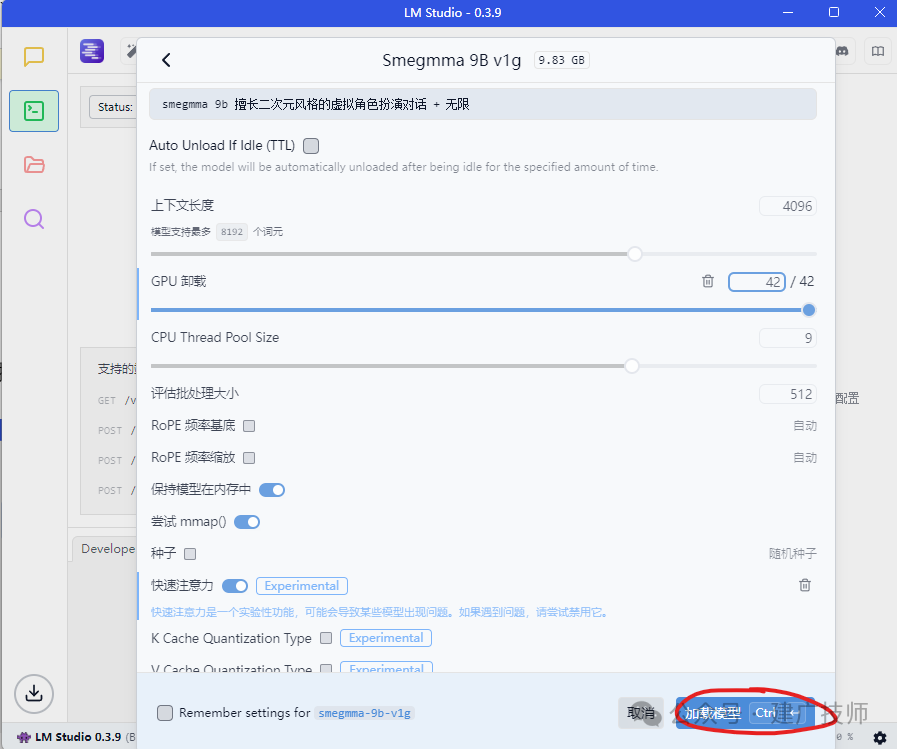The image size is (897, 749).
Task: Click the purple LM Studio logo icon
Action: (x=92, y=51)
